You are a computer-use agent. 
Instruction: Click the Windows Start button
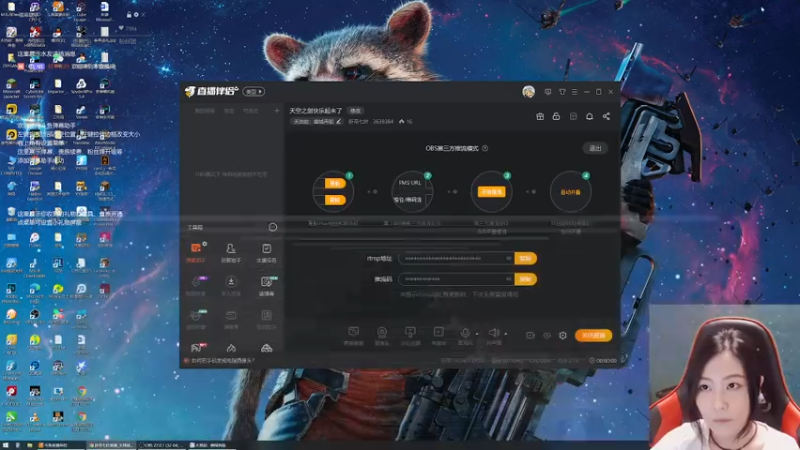tap(5, 445)
